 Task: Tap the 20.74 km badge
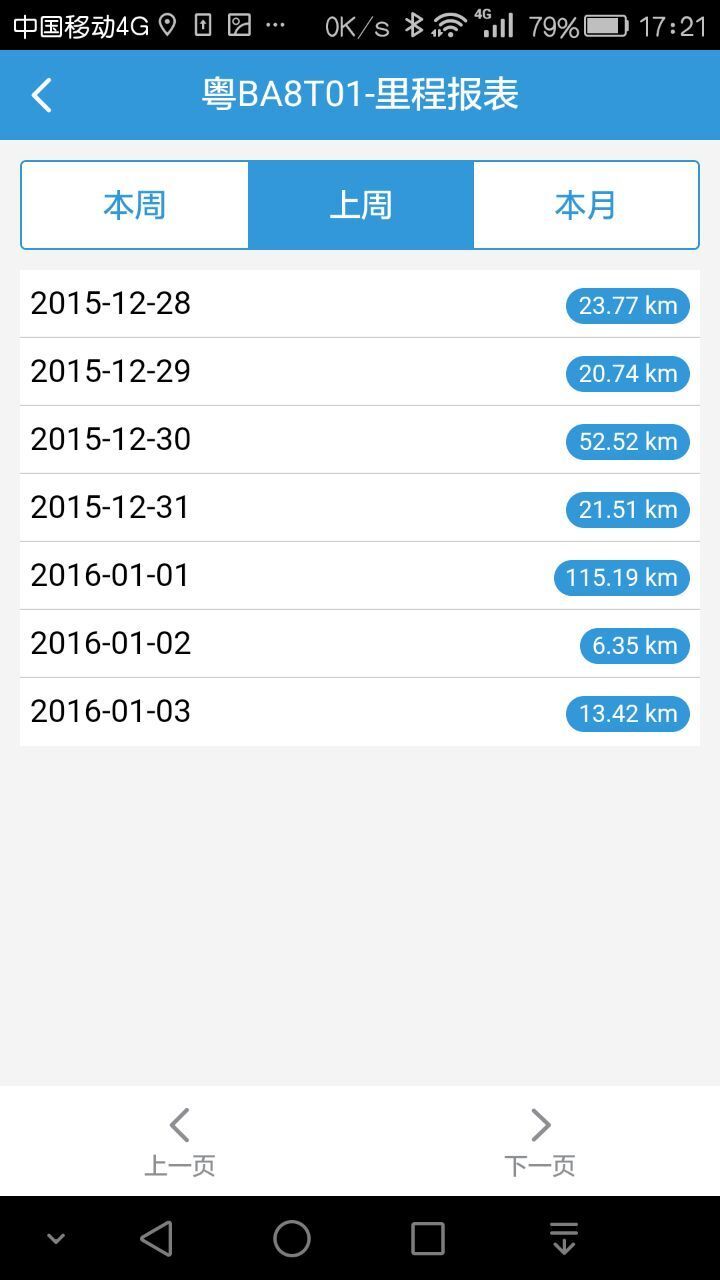(x=628, y=373)
